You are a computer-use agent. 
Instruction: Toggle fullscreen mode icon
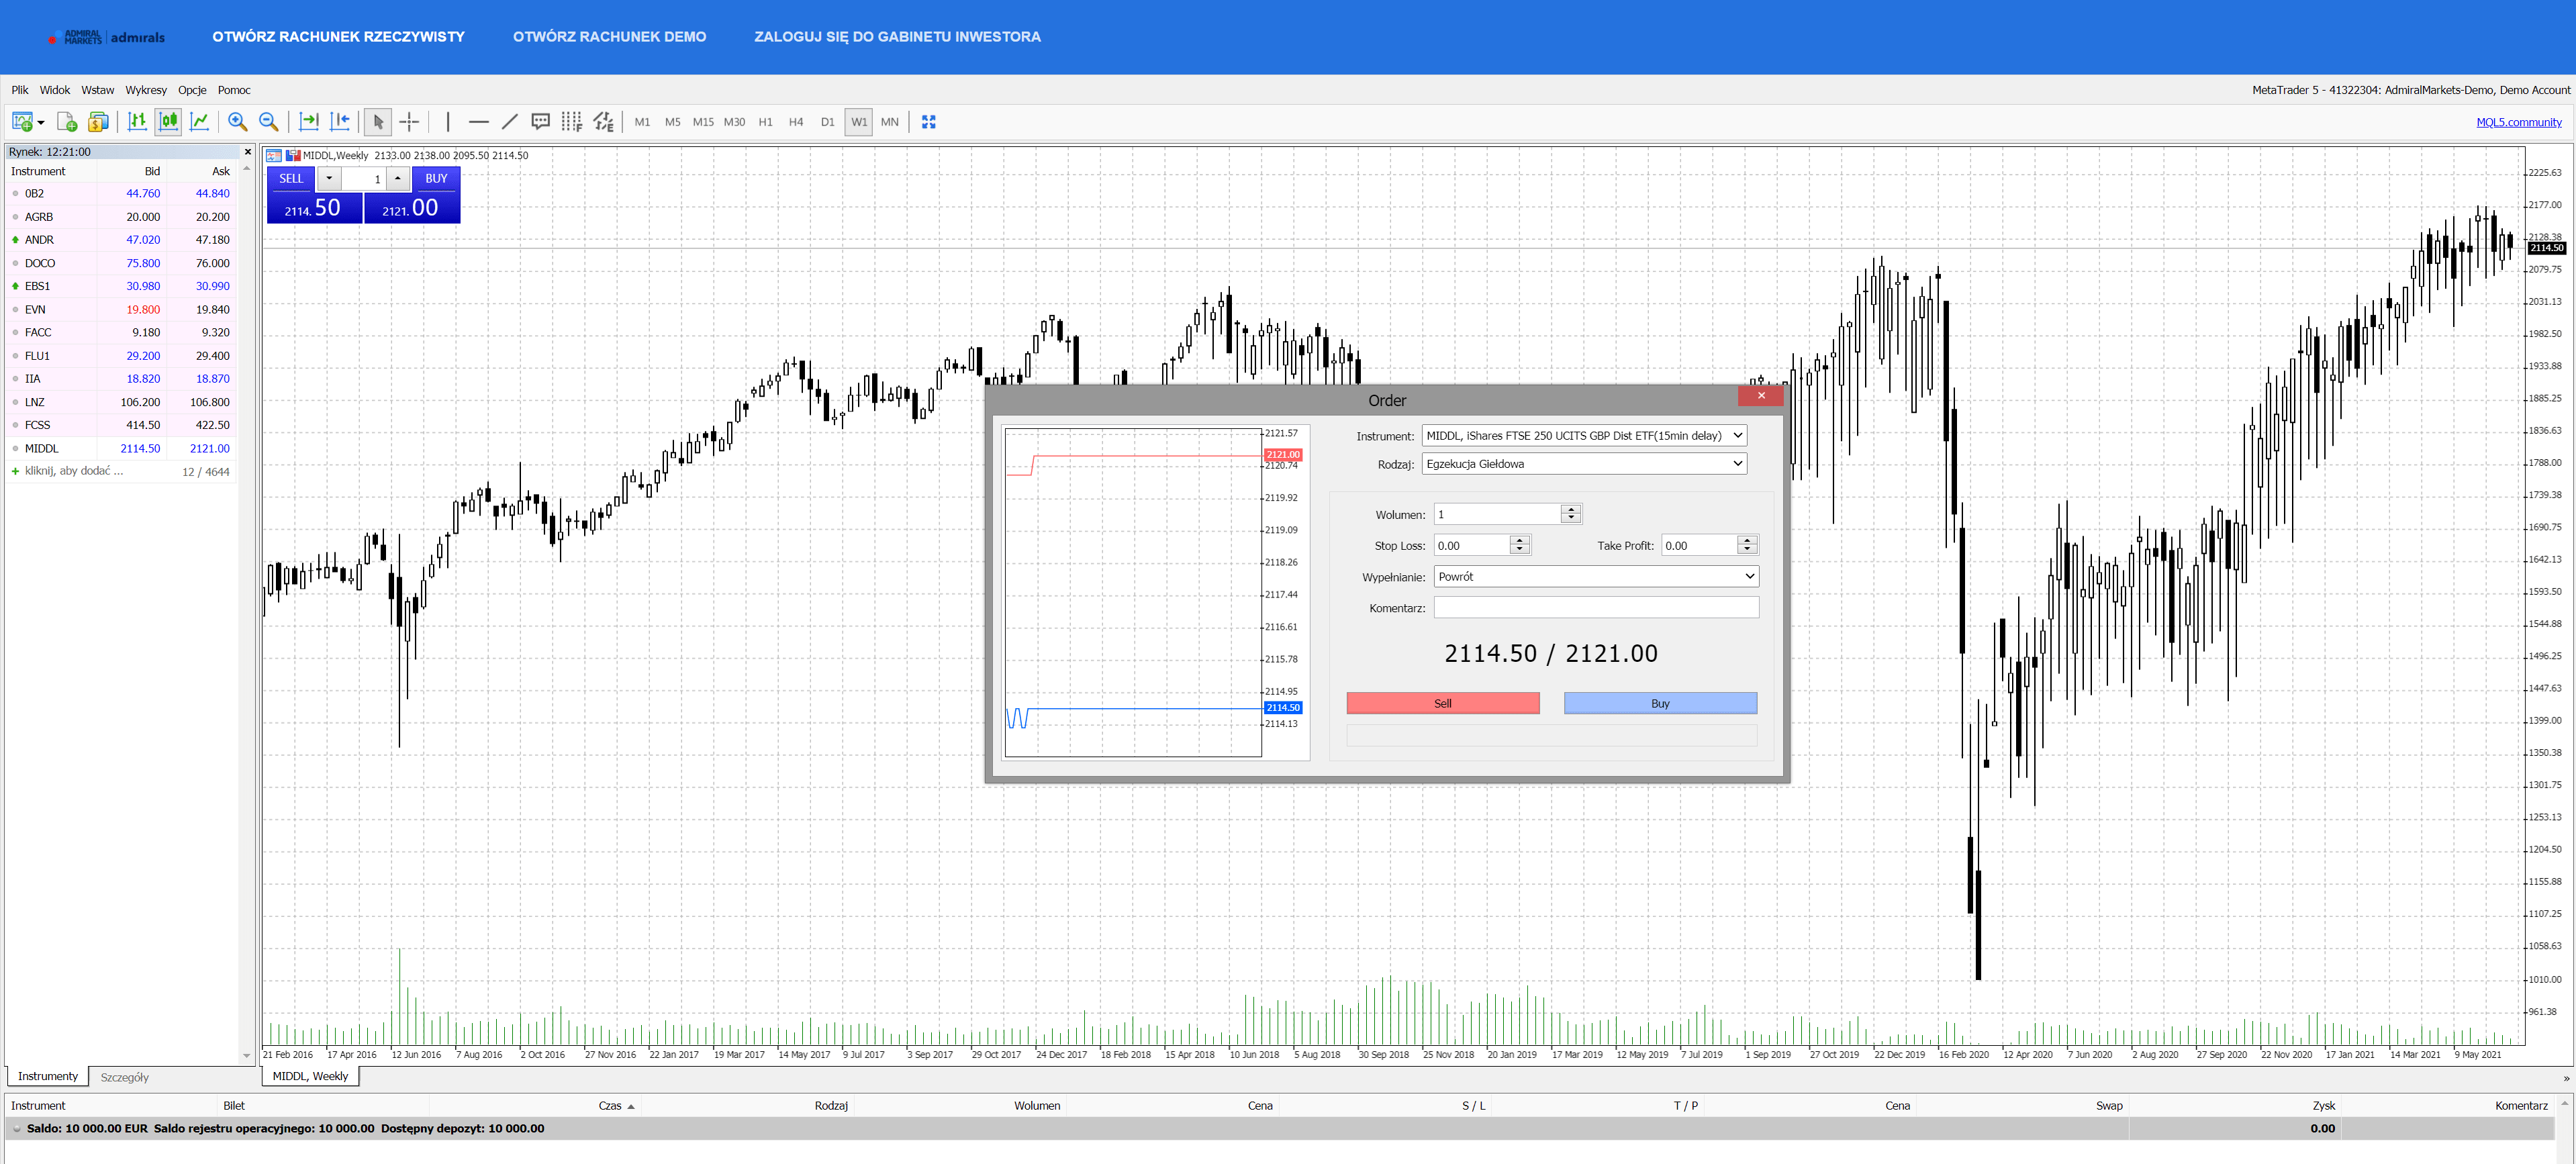(928, 122)
